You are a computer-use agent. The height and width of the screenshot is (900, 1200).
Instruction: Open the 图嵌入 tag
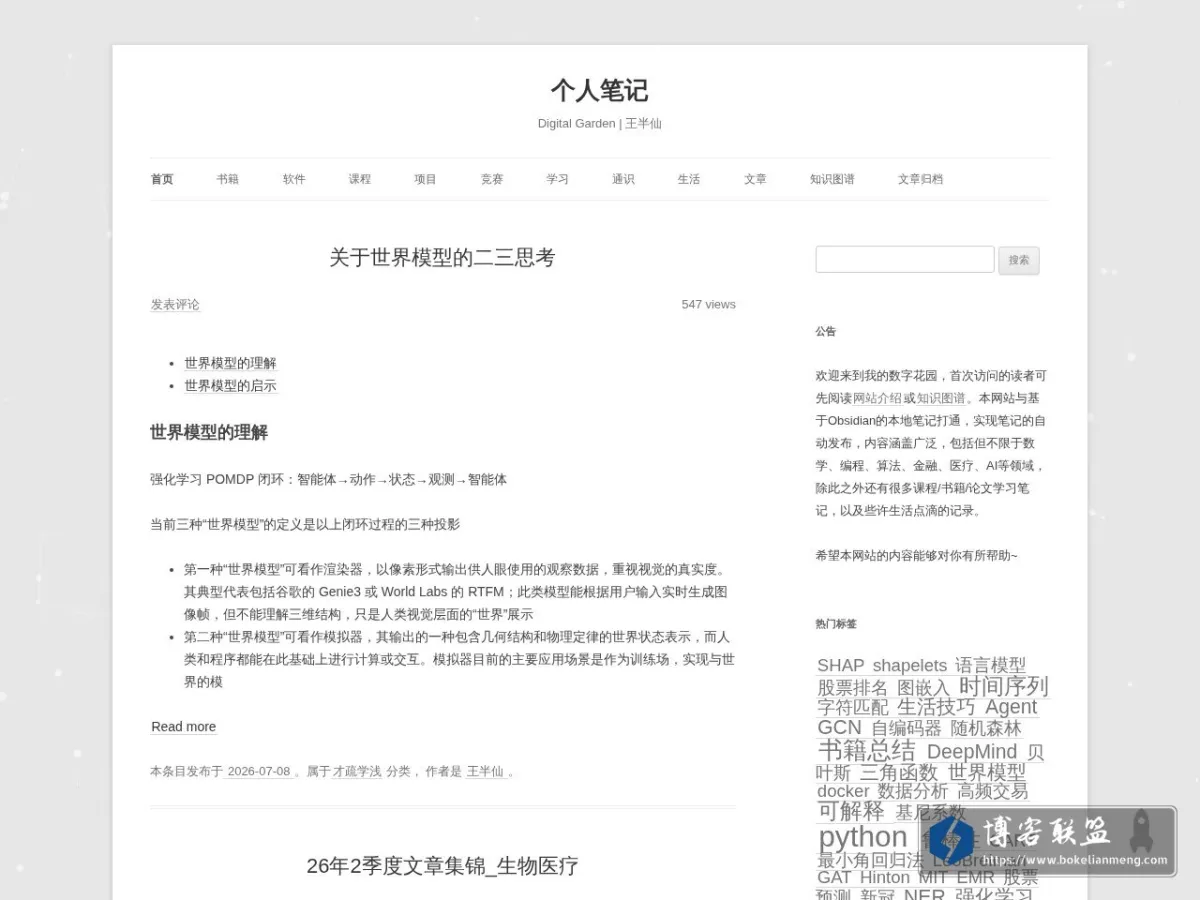pyautogui.click(x=923, y=688)
